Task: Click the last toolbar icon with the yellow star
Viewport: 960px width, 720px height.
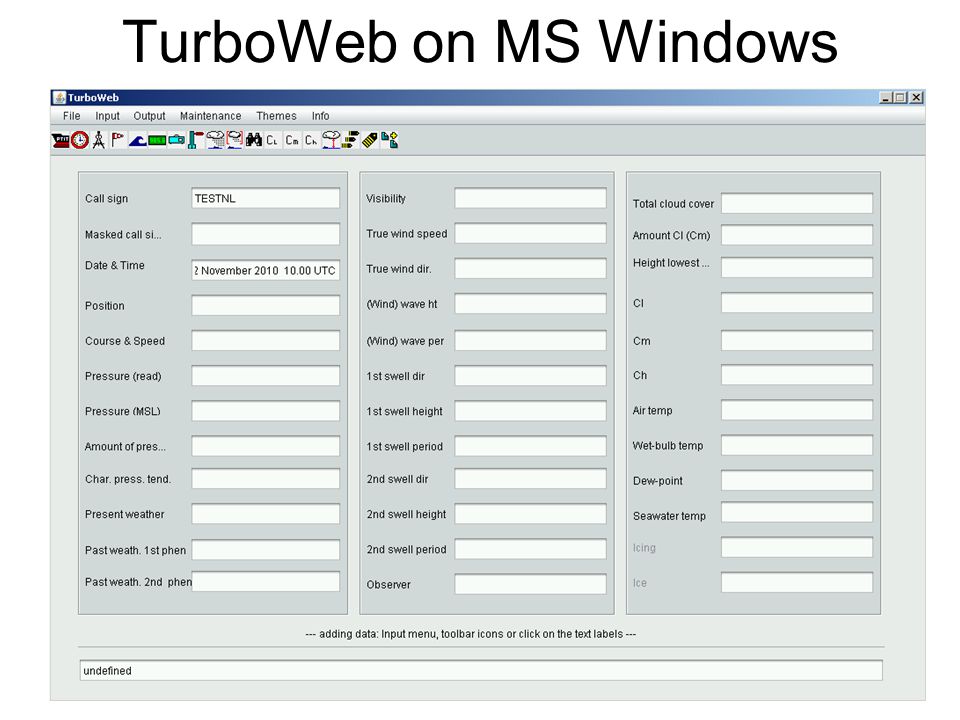Action: (x=389, y=140)
